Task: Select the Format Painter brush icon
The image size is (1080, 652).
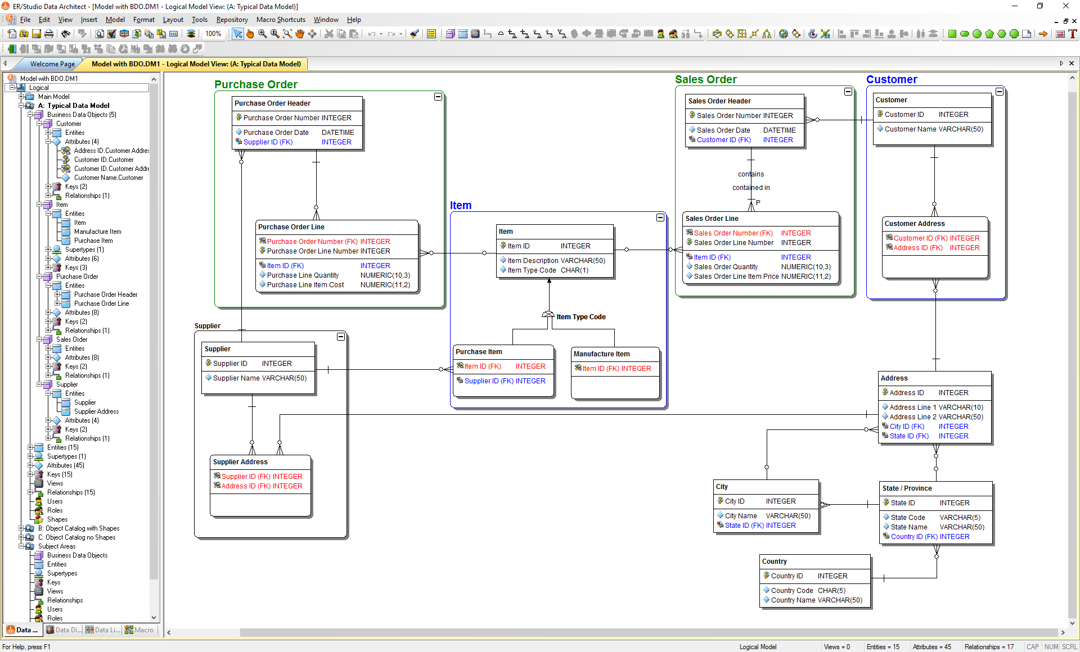Action: point(414,34)
